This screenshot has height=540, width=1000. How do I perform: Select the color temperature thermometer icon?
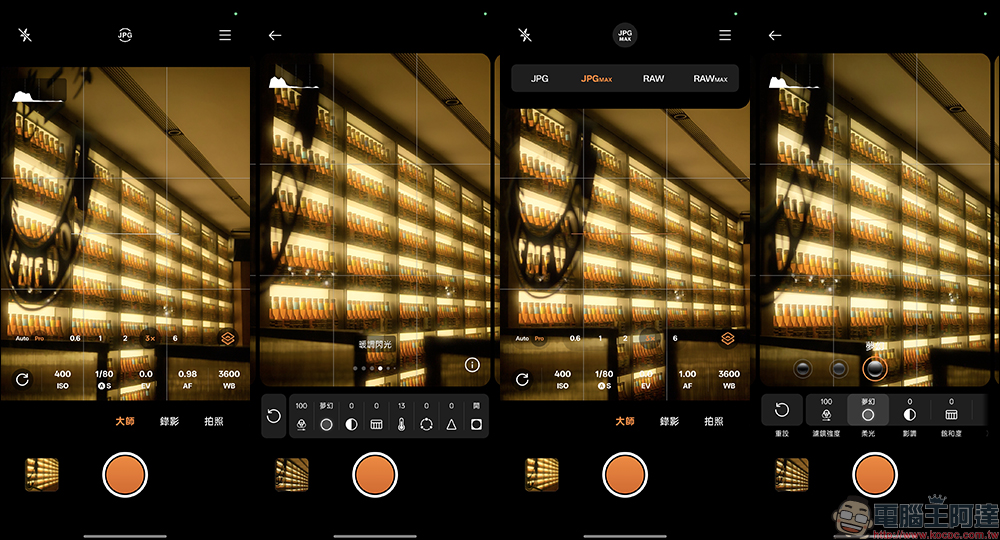(x=401, y=424)
